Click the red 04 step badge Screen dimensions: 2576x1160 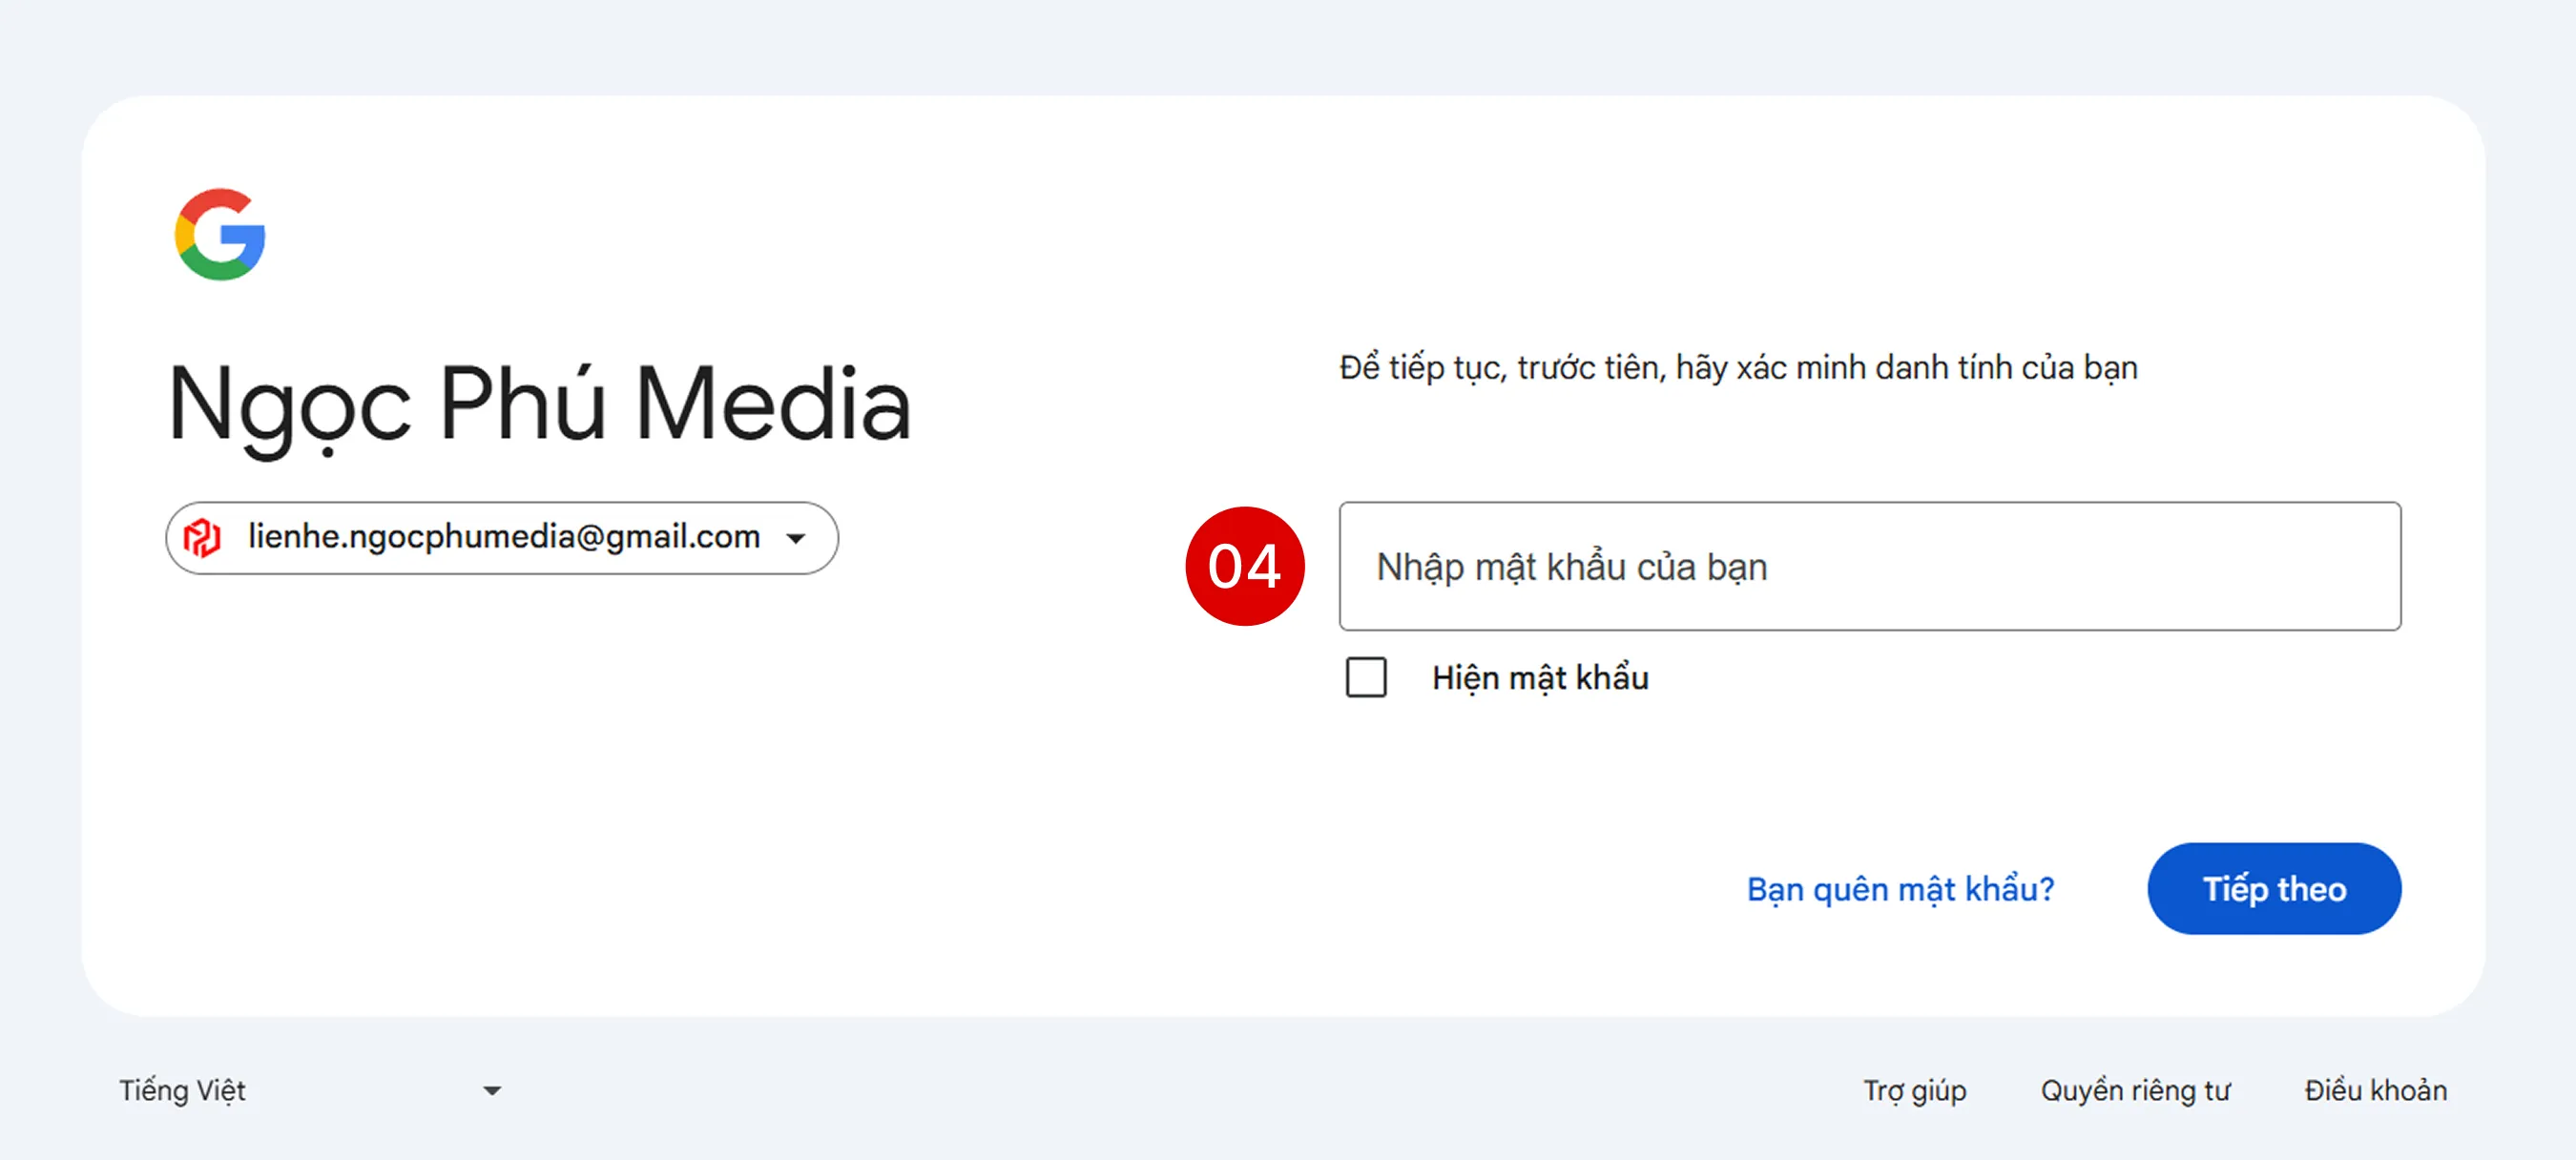pos(1246,567)
